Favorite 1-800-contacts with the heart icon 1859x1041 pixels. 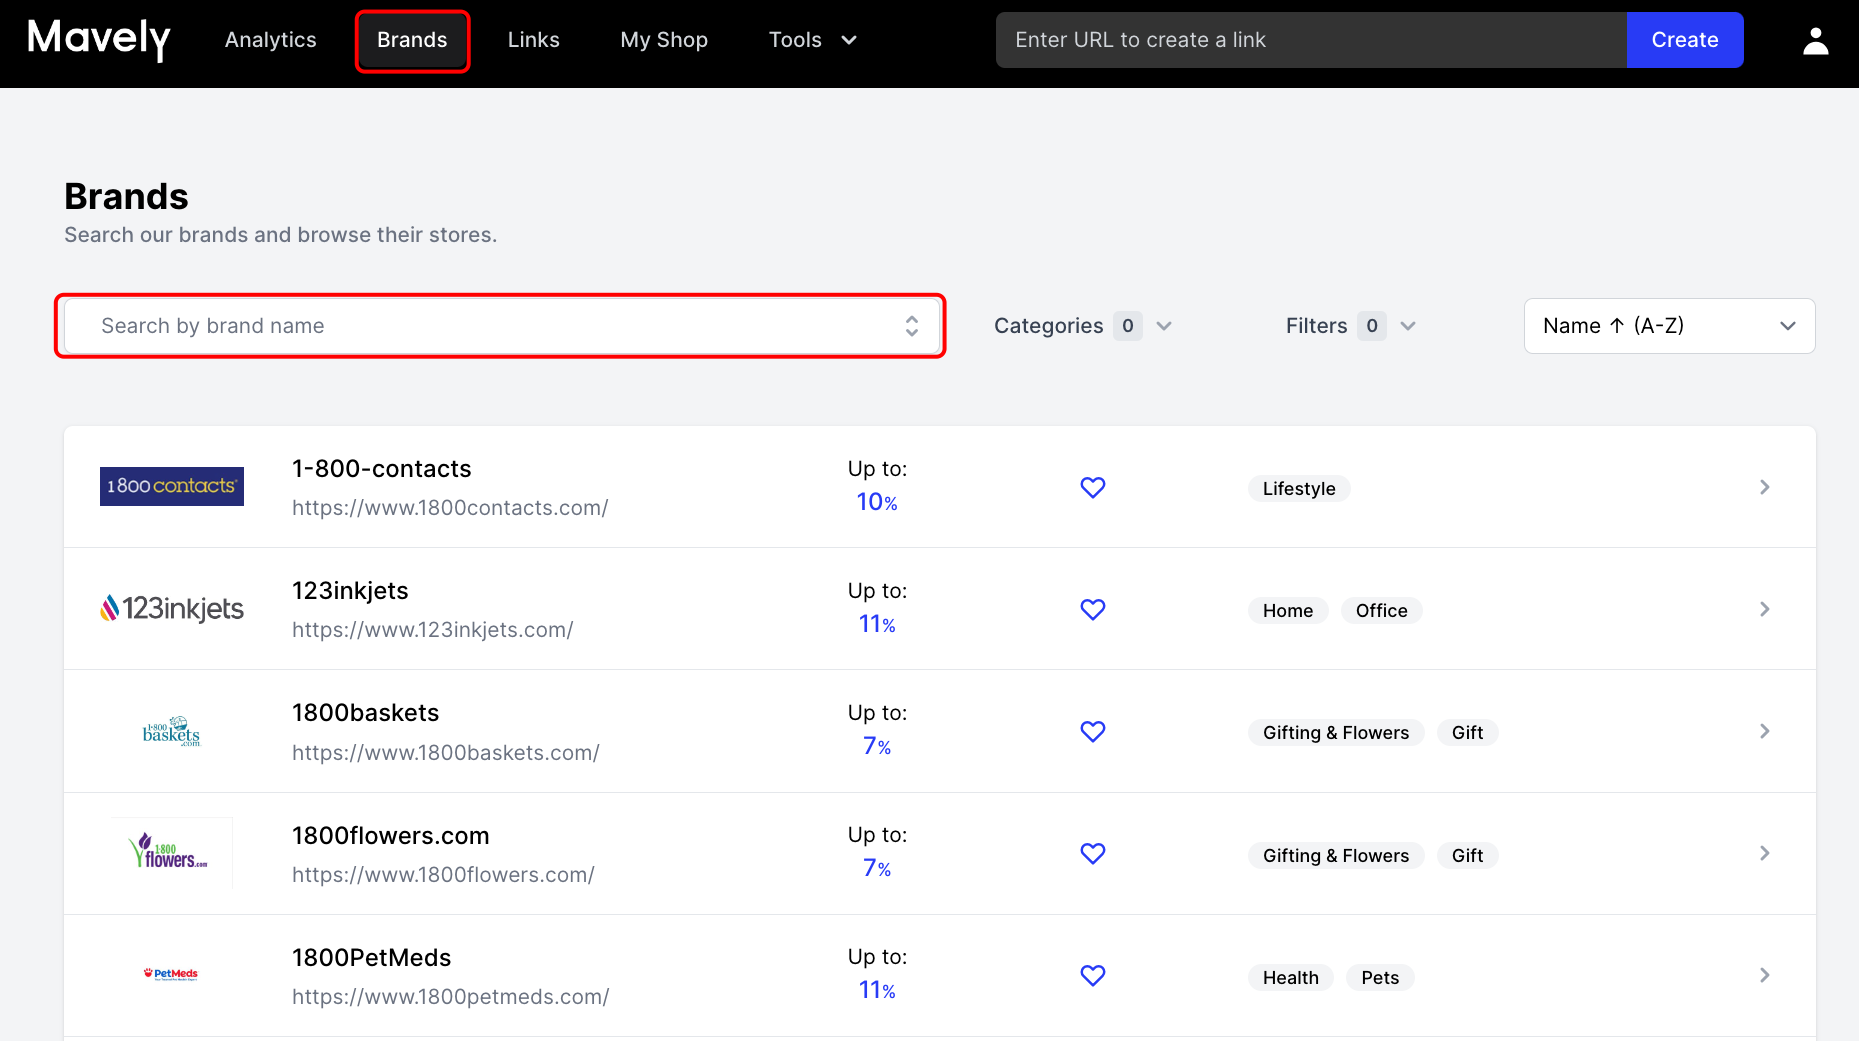pyautogui.click(x=1093, y=487)
